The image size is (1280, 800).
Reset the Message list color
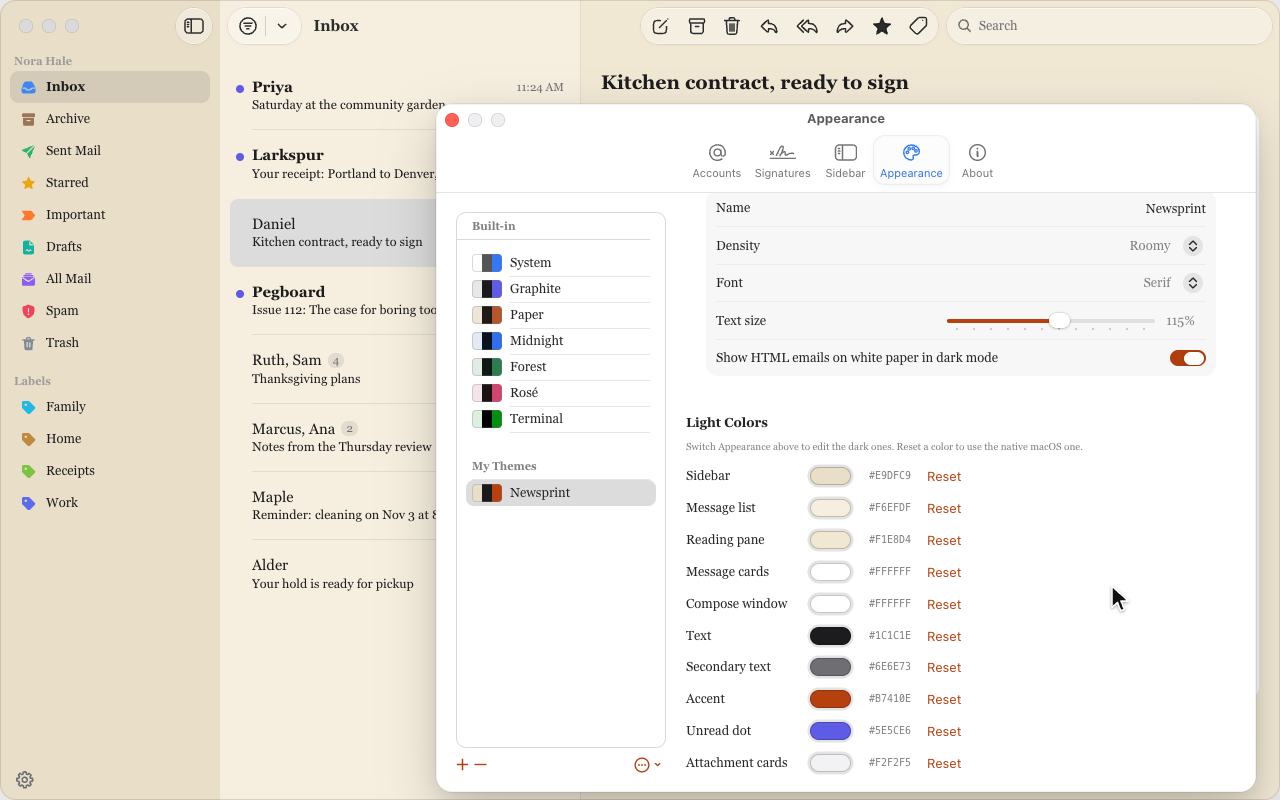(x=944, y=508)
